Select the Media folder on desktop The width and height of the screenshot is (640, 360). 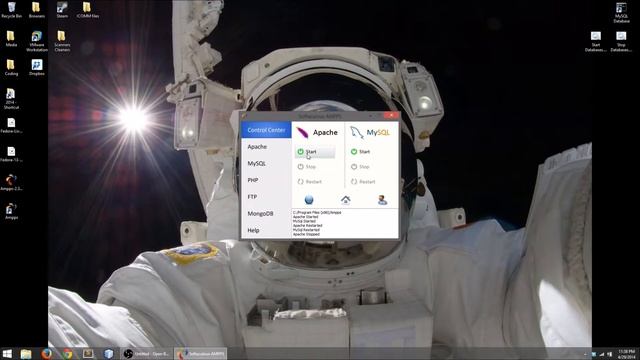tap(11, 39)
